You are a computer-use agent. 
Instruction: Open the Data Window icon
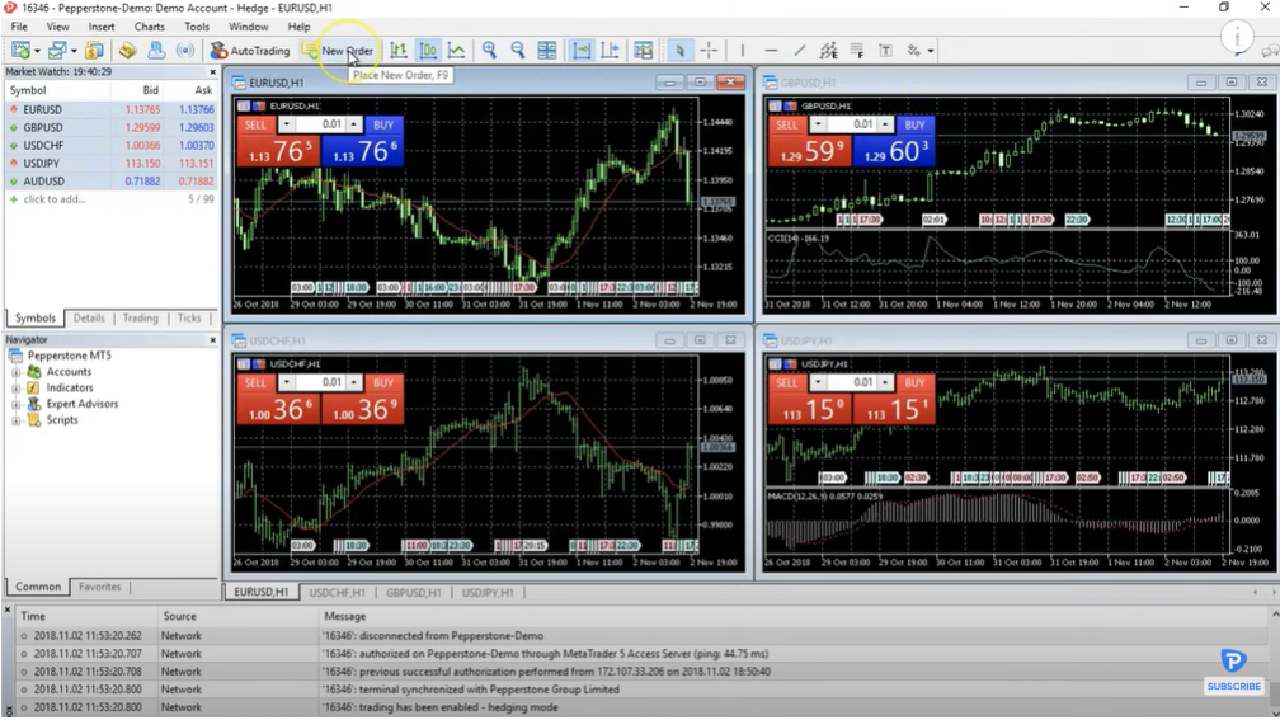tap(643, 50)
